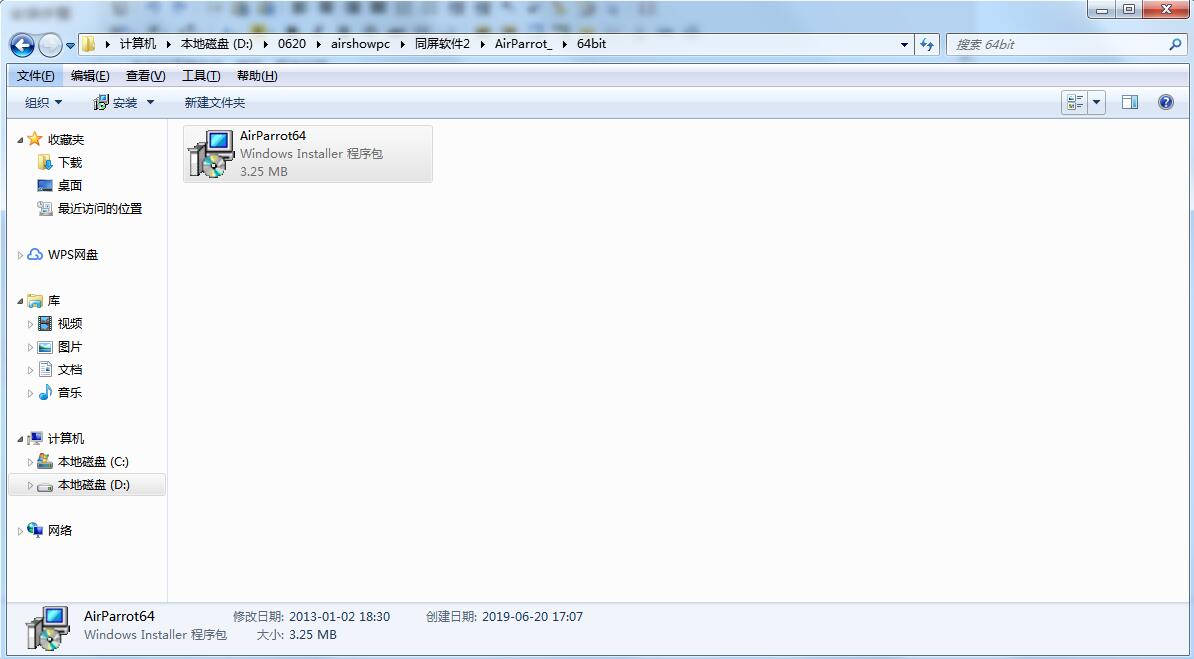This screenshot has height=659, width=1194.
Task: Open the address bar history dropdown
Action: (905, 44)
